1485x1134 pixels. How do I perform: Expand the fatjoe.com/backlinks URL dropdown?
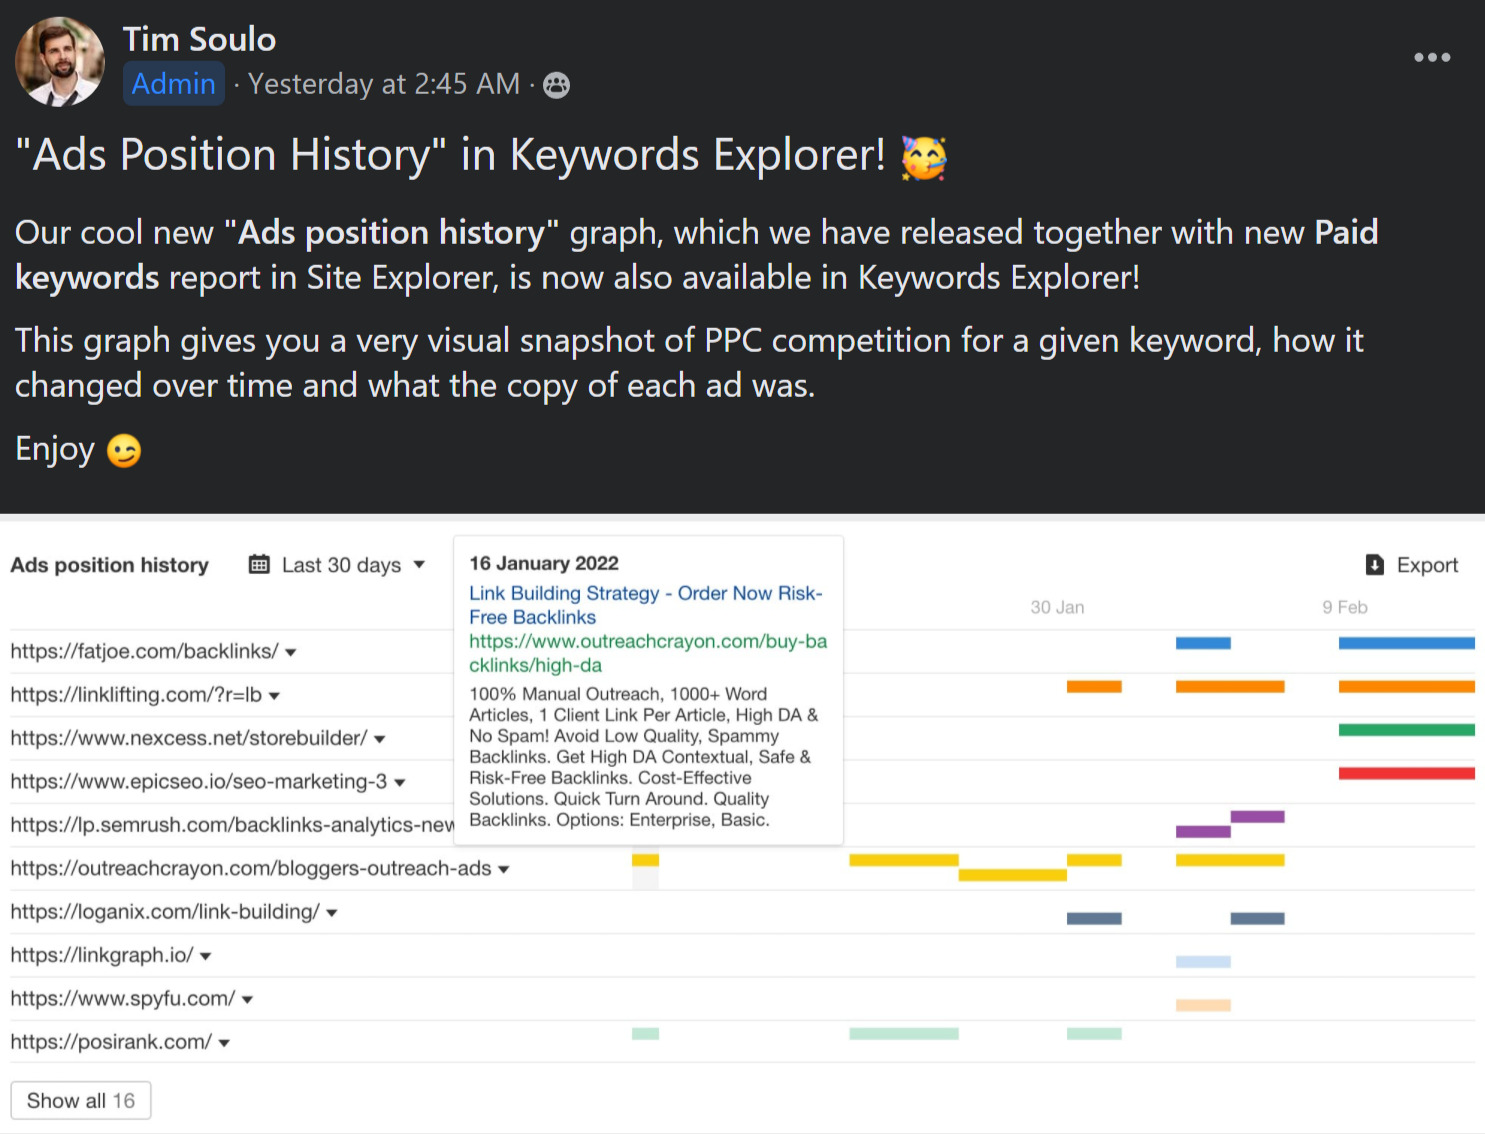[290, 652]
